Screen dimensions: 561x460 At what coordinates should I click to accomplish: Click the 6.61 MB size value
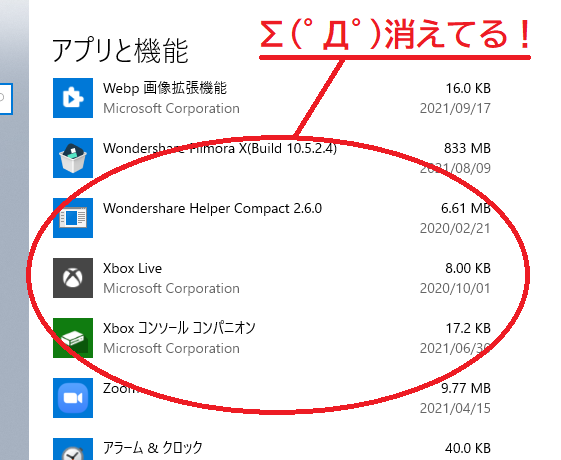465,208
